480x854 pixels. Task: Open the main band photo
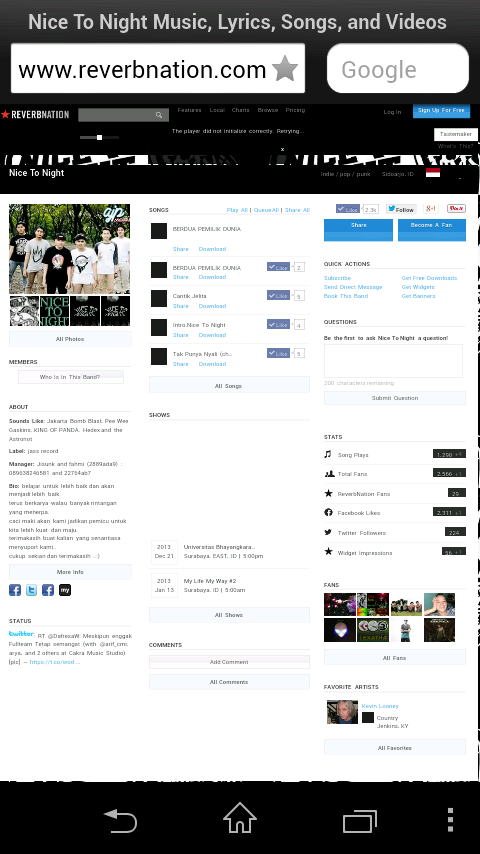tap(70, 249)
